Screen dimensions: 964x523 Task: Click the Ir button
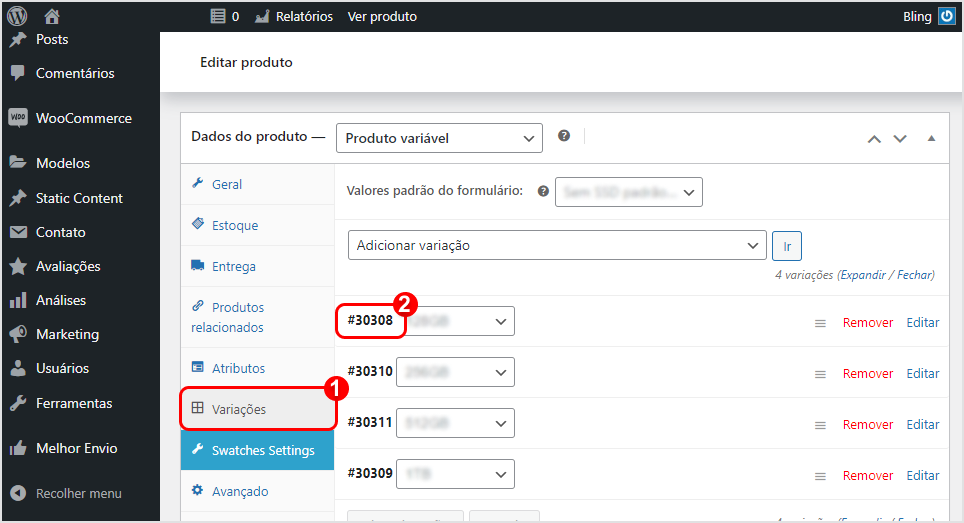(786, 246)
